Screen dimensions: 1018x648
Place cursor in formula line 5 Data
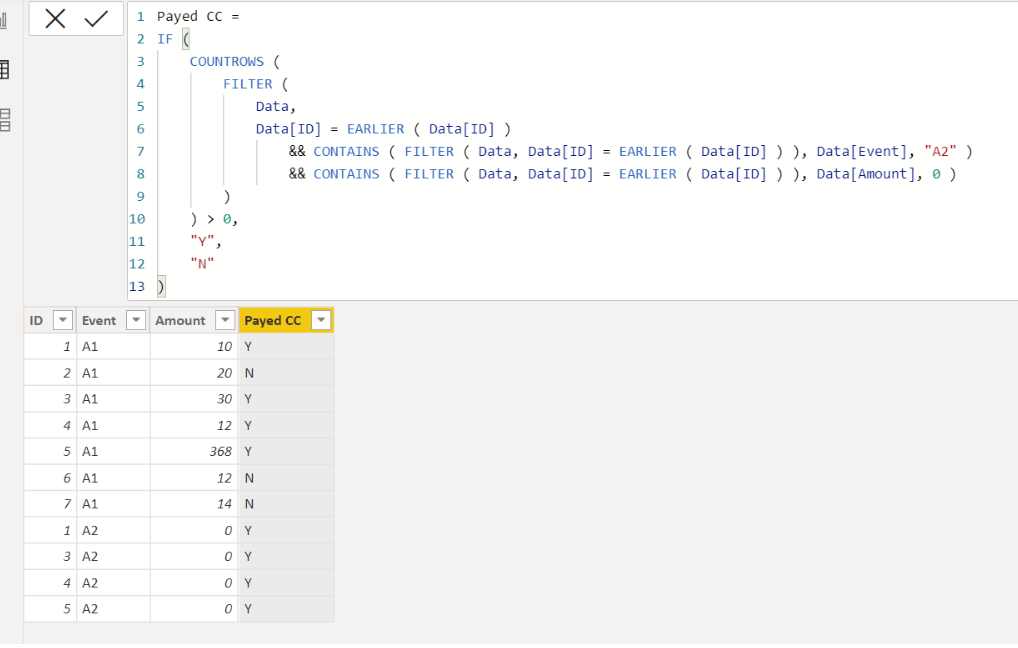point(272,106)
